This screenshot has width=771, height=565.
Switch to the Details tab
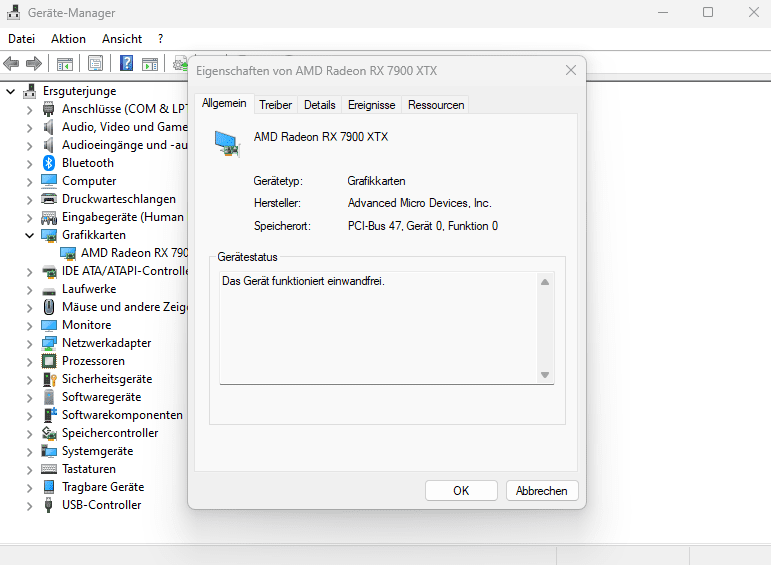(320, 105)
